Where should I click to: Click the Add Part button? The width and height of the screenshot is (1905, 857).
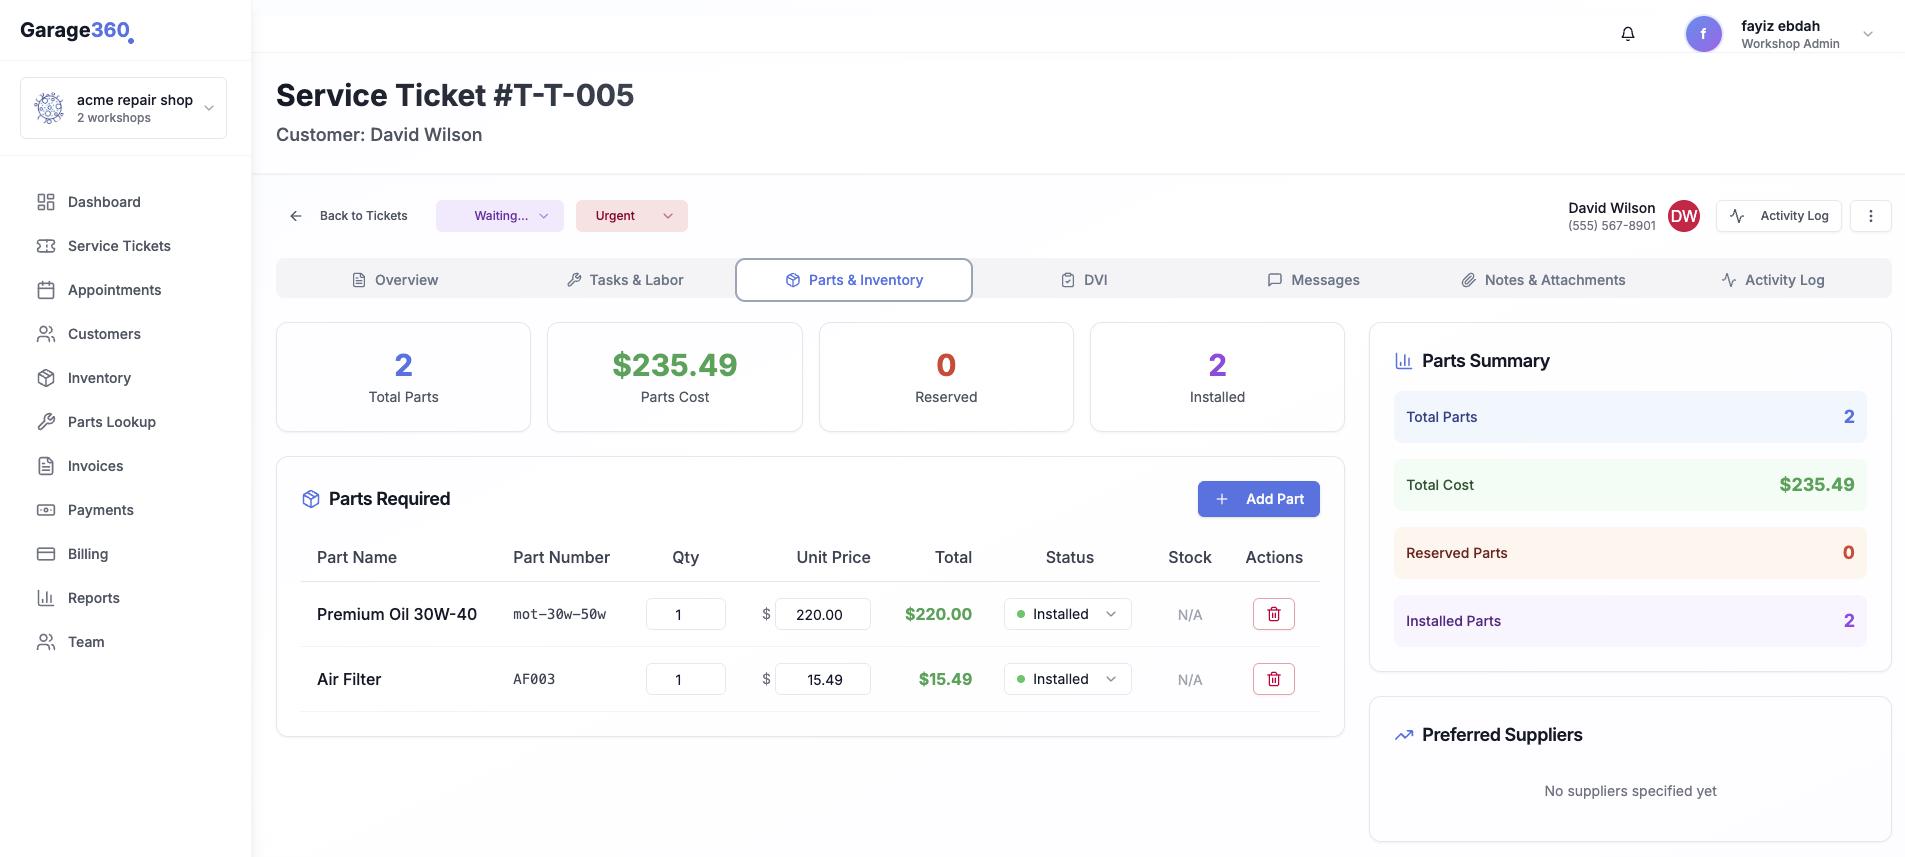(1258, 499)
